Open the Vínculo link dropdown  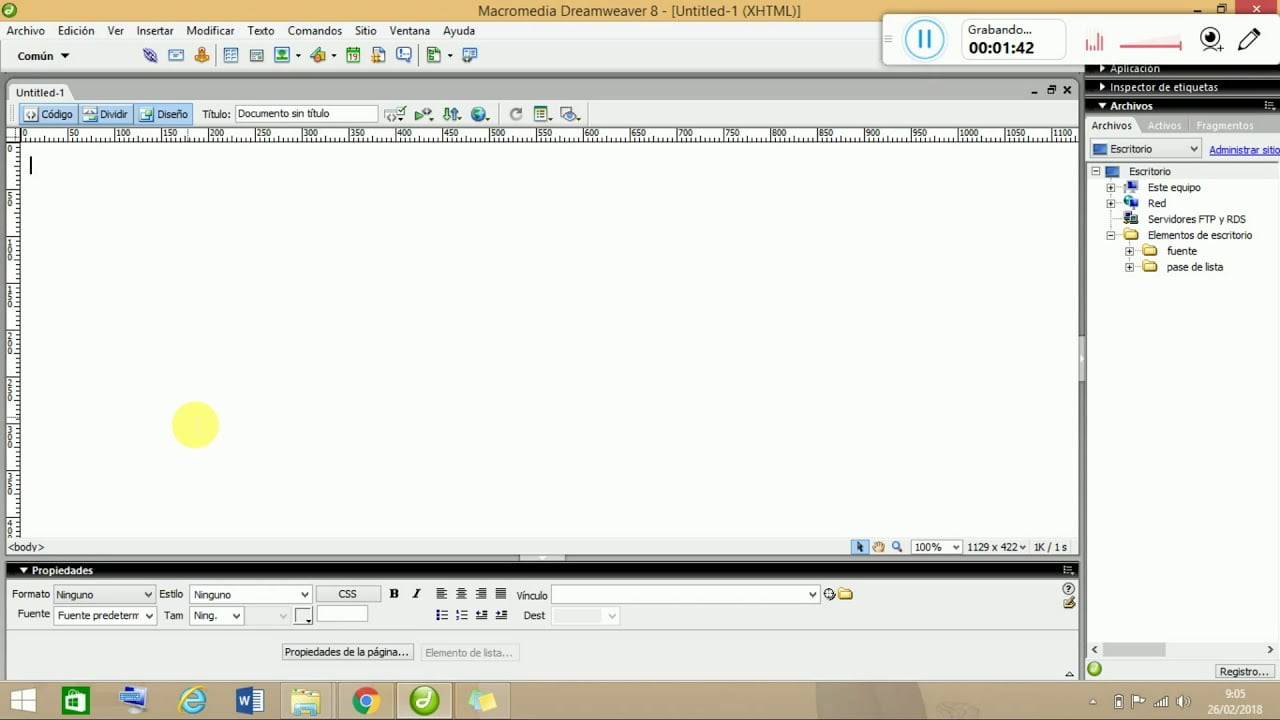(x=685, y=594)
